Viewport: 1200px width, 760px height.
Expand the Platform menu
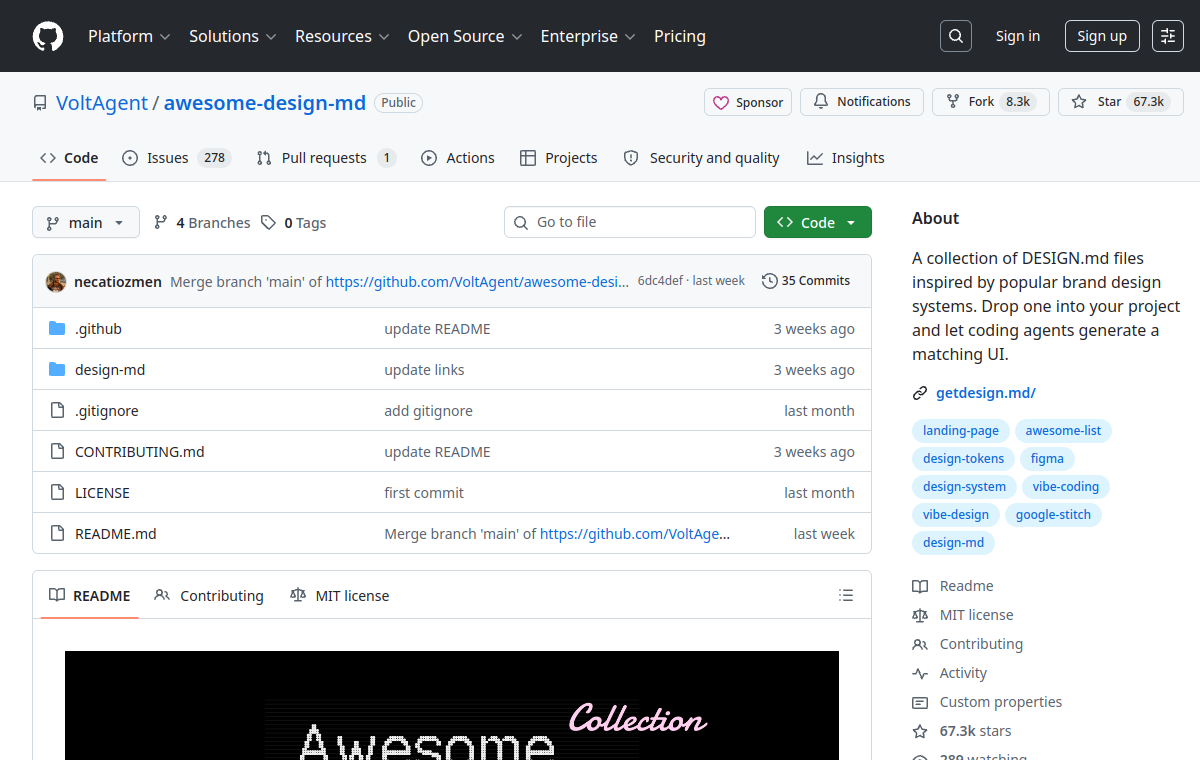tap(129, 36)
